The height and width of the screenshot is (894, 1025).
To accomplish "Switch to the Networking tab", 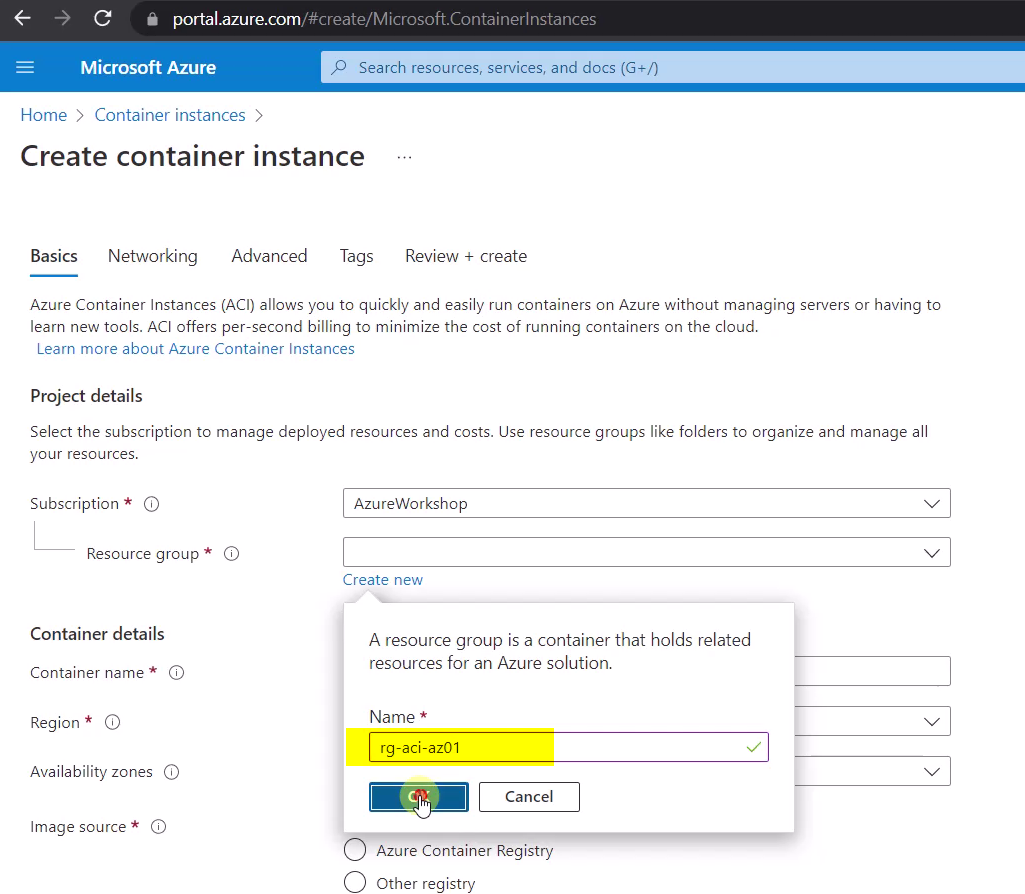I will pos(152,256).
